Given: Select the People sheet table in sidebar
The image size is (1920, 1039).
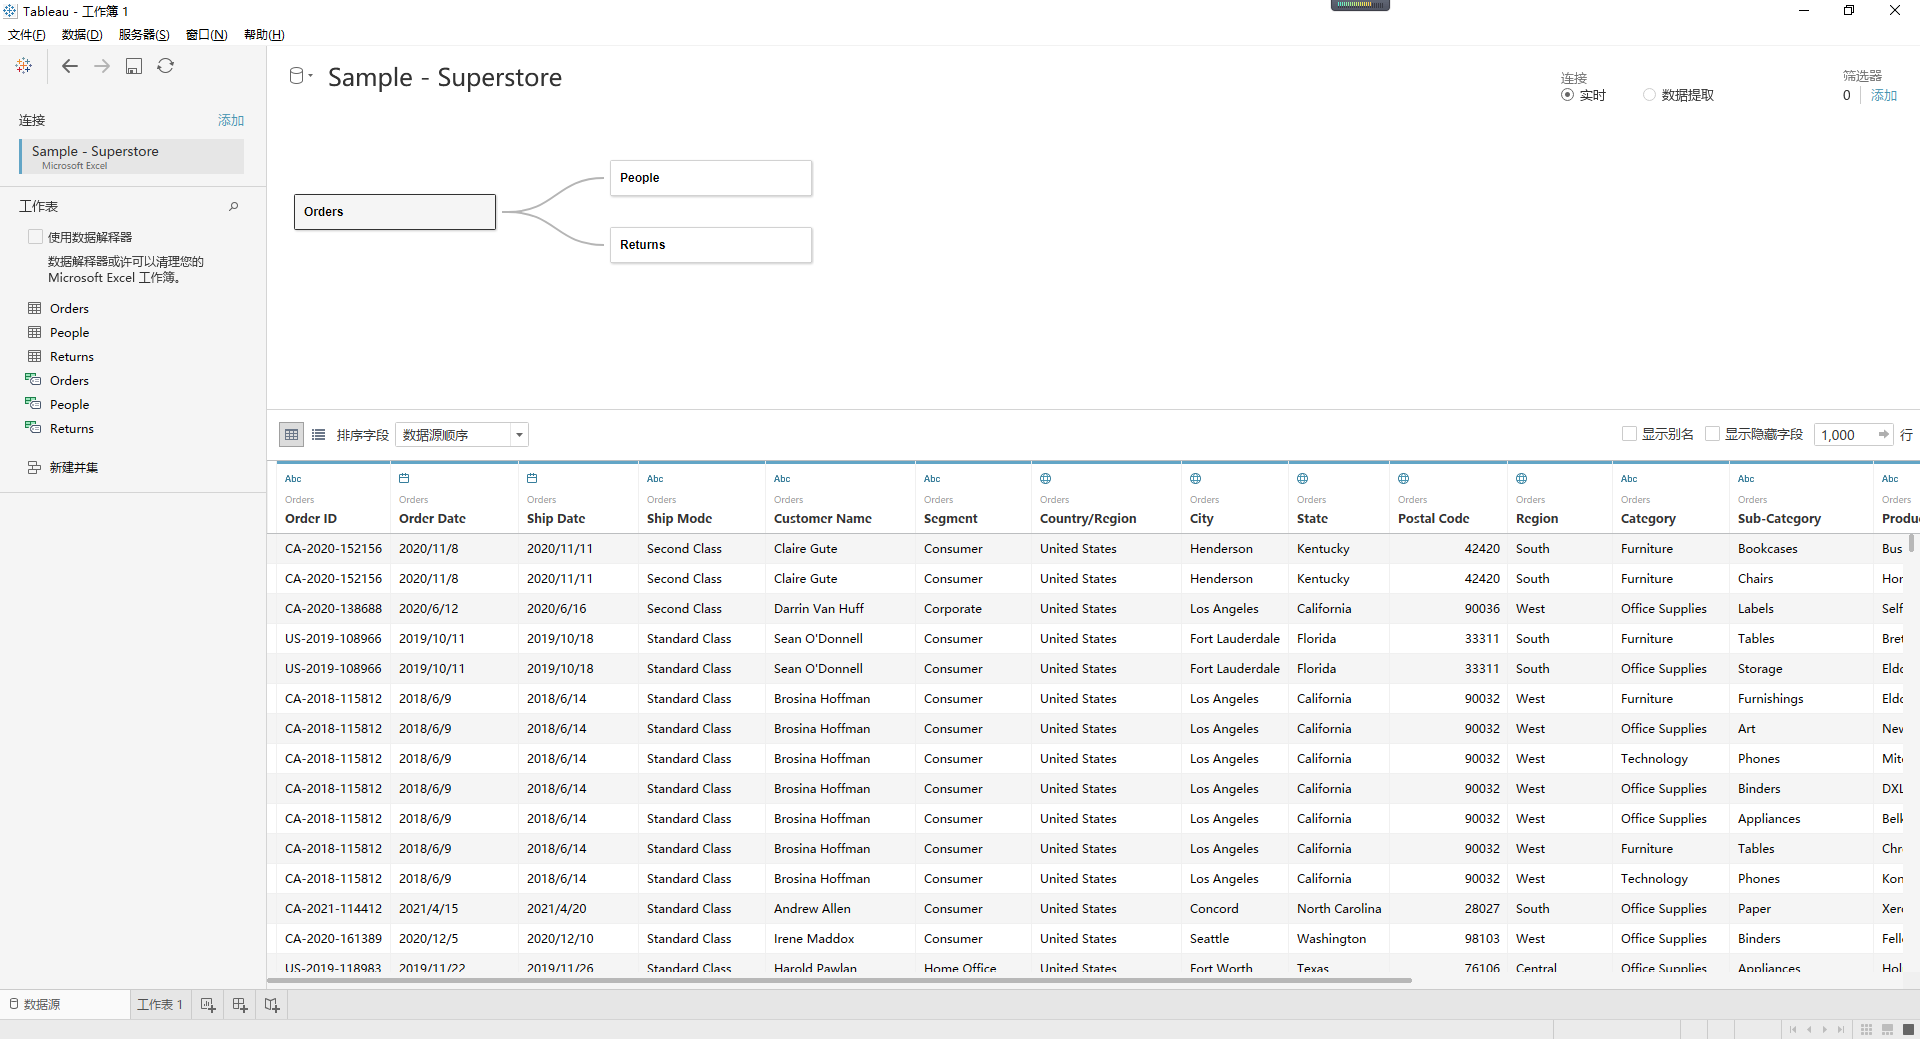Looking at the screenshot, I should [x=70, y=332].
